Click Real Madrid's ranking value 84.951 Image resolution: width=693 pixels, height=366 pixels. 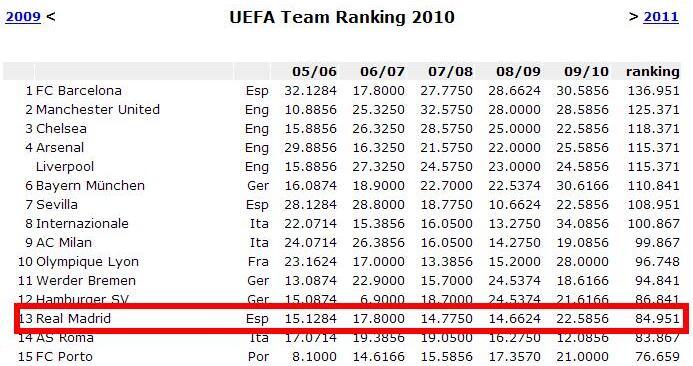(657, 319)
